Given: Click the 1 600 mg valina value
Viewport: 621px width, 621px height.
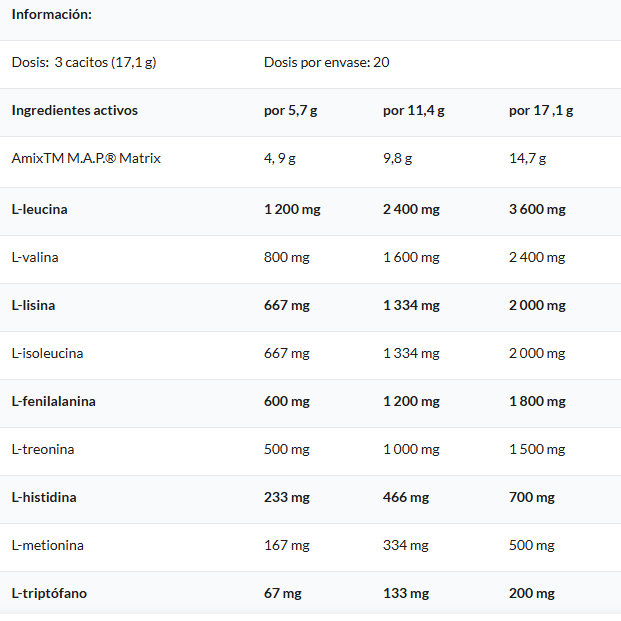Looking at the screenshot, I should (411, 257).
